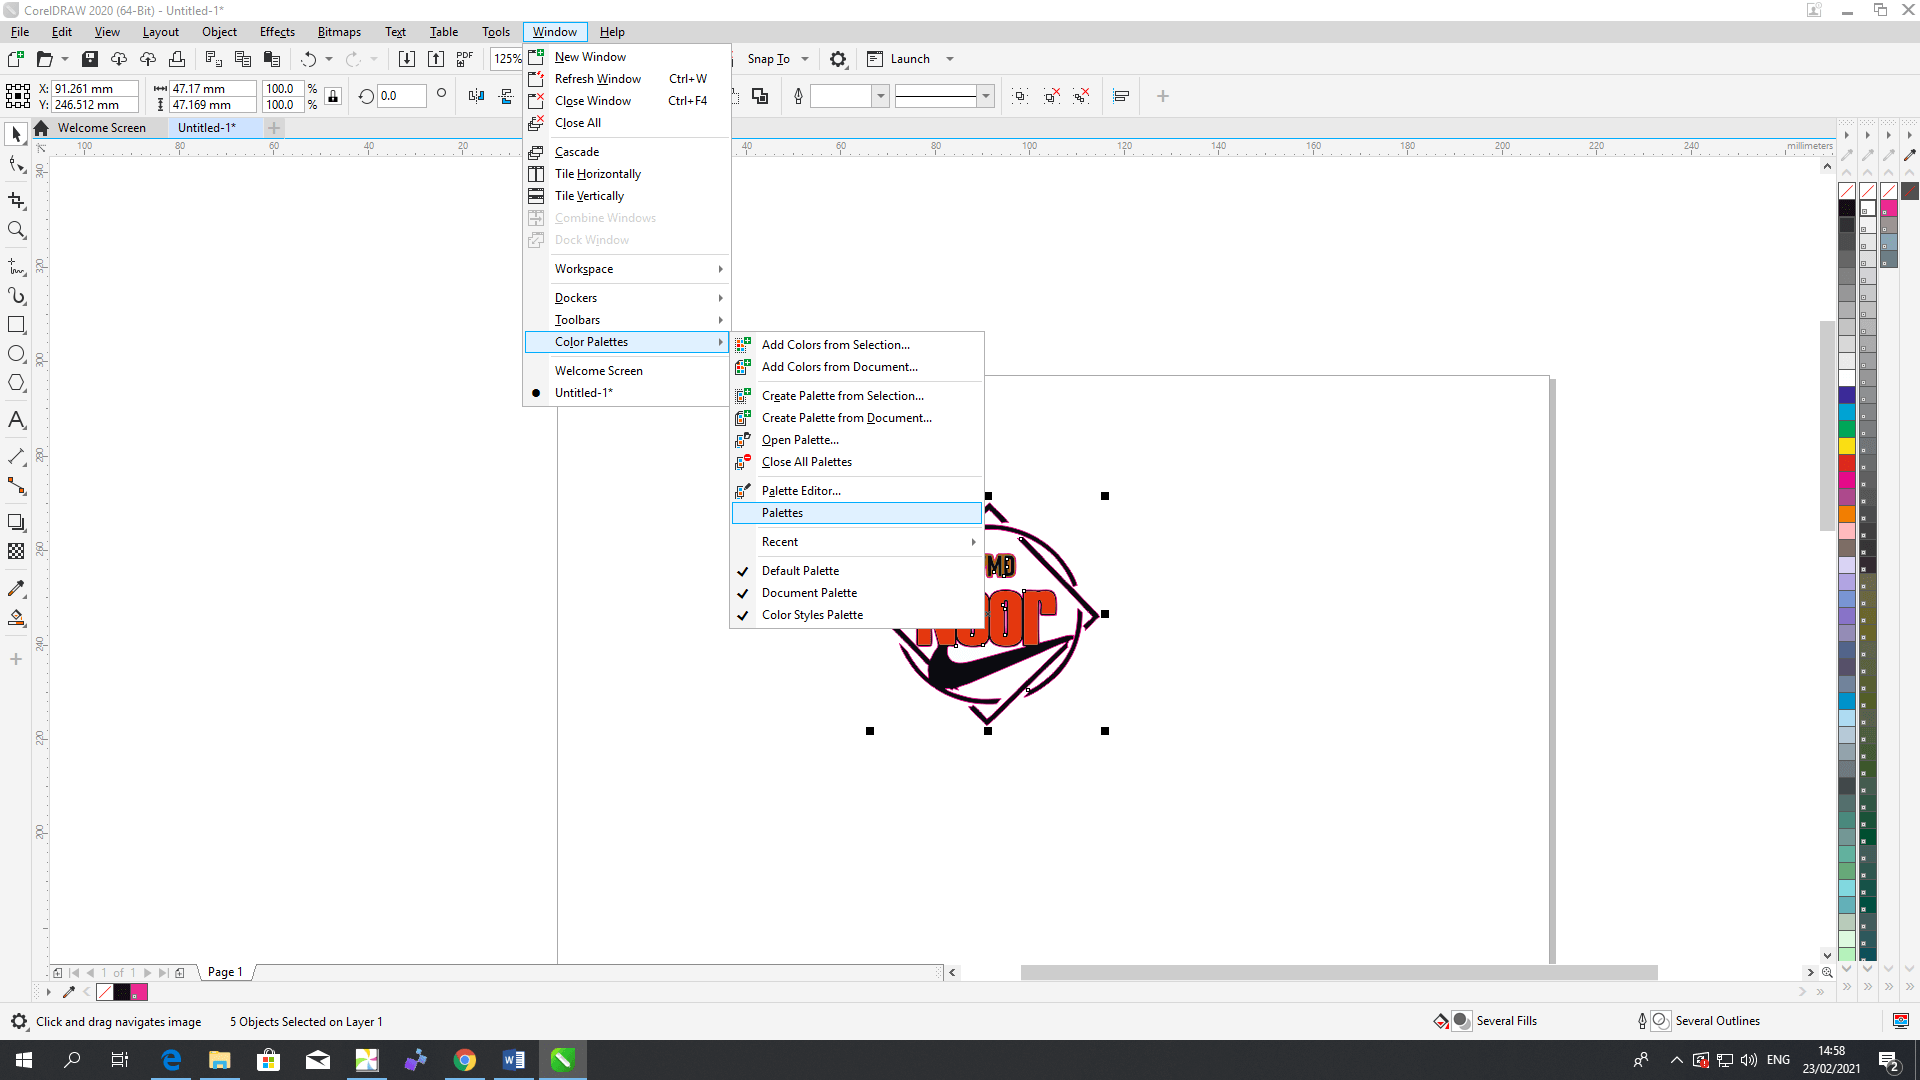Expand the Toolbars submenu
Viewport: 1920px width, 1080px height.
point(626,320)
